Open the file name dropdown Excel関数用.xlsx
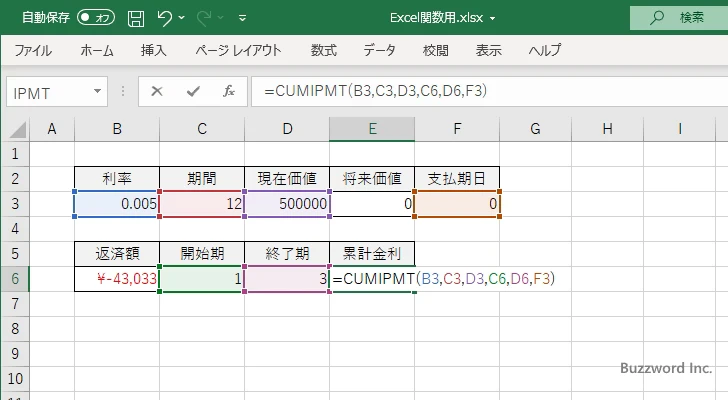Viewport: 728px width, 400px height. [442, 18]
